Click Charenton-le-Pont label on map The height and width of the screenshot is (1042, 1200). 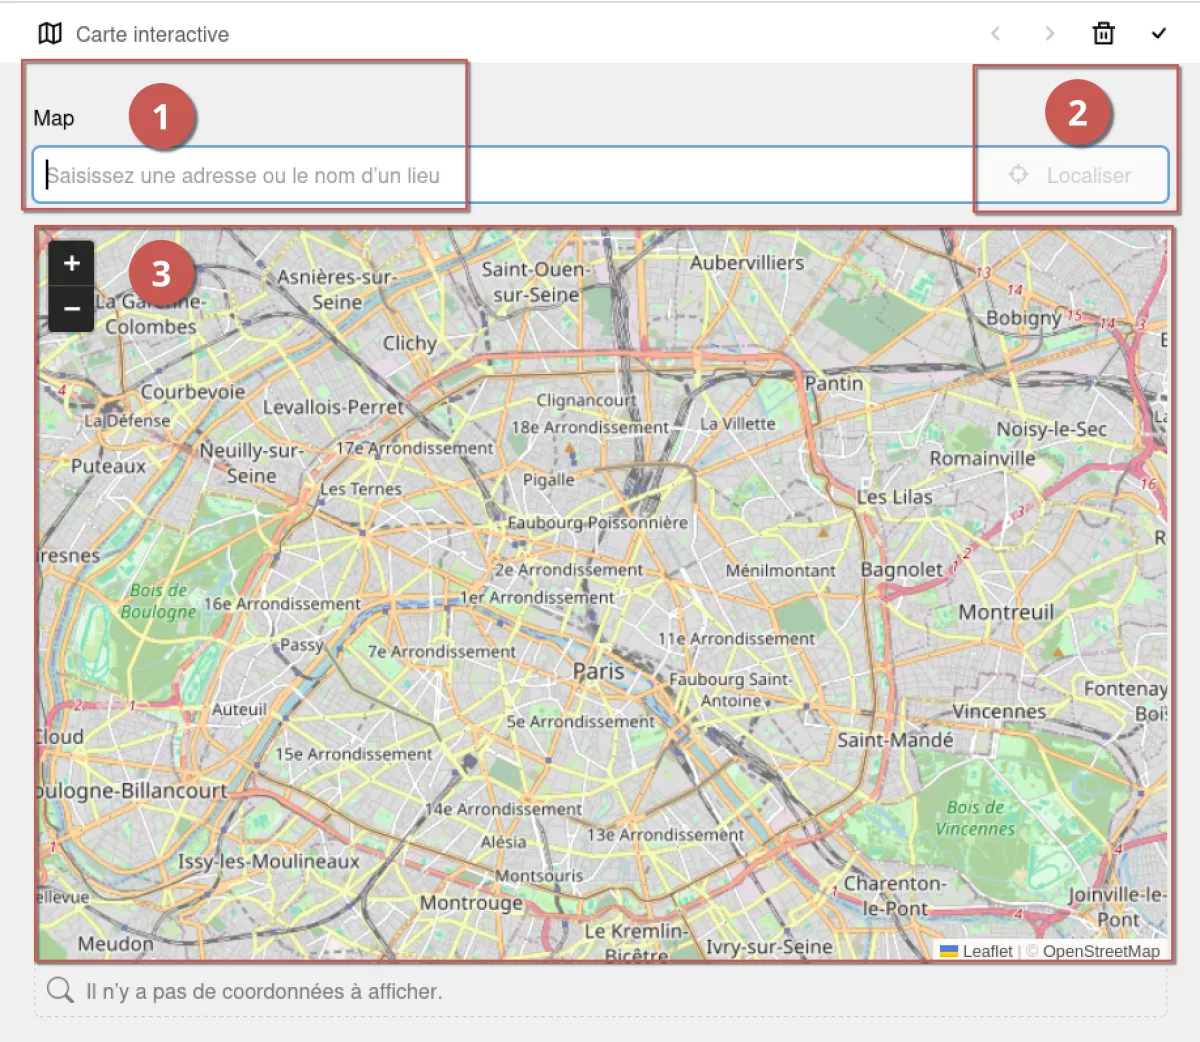tap(895, 896)
